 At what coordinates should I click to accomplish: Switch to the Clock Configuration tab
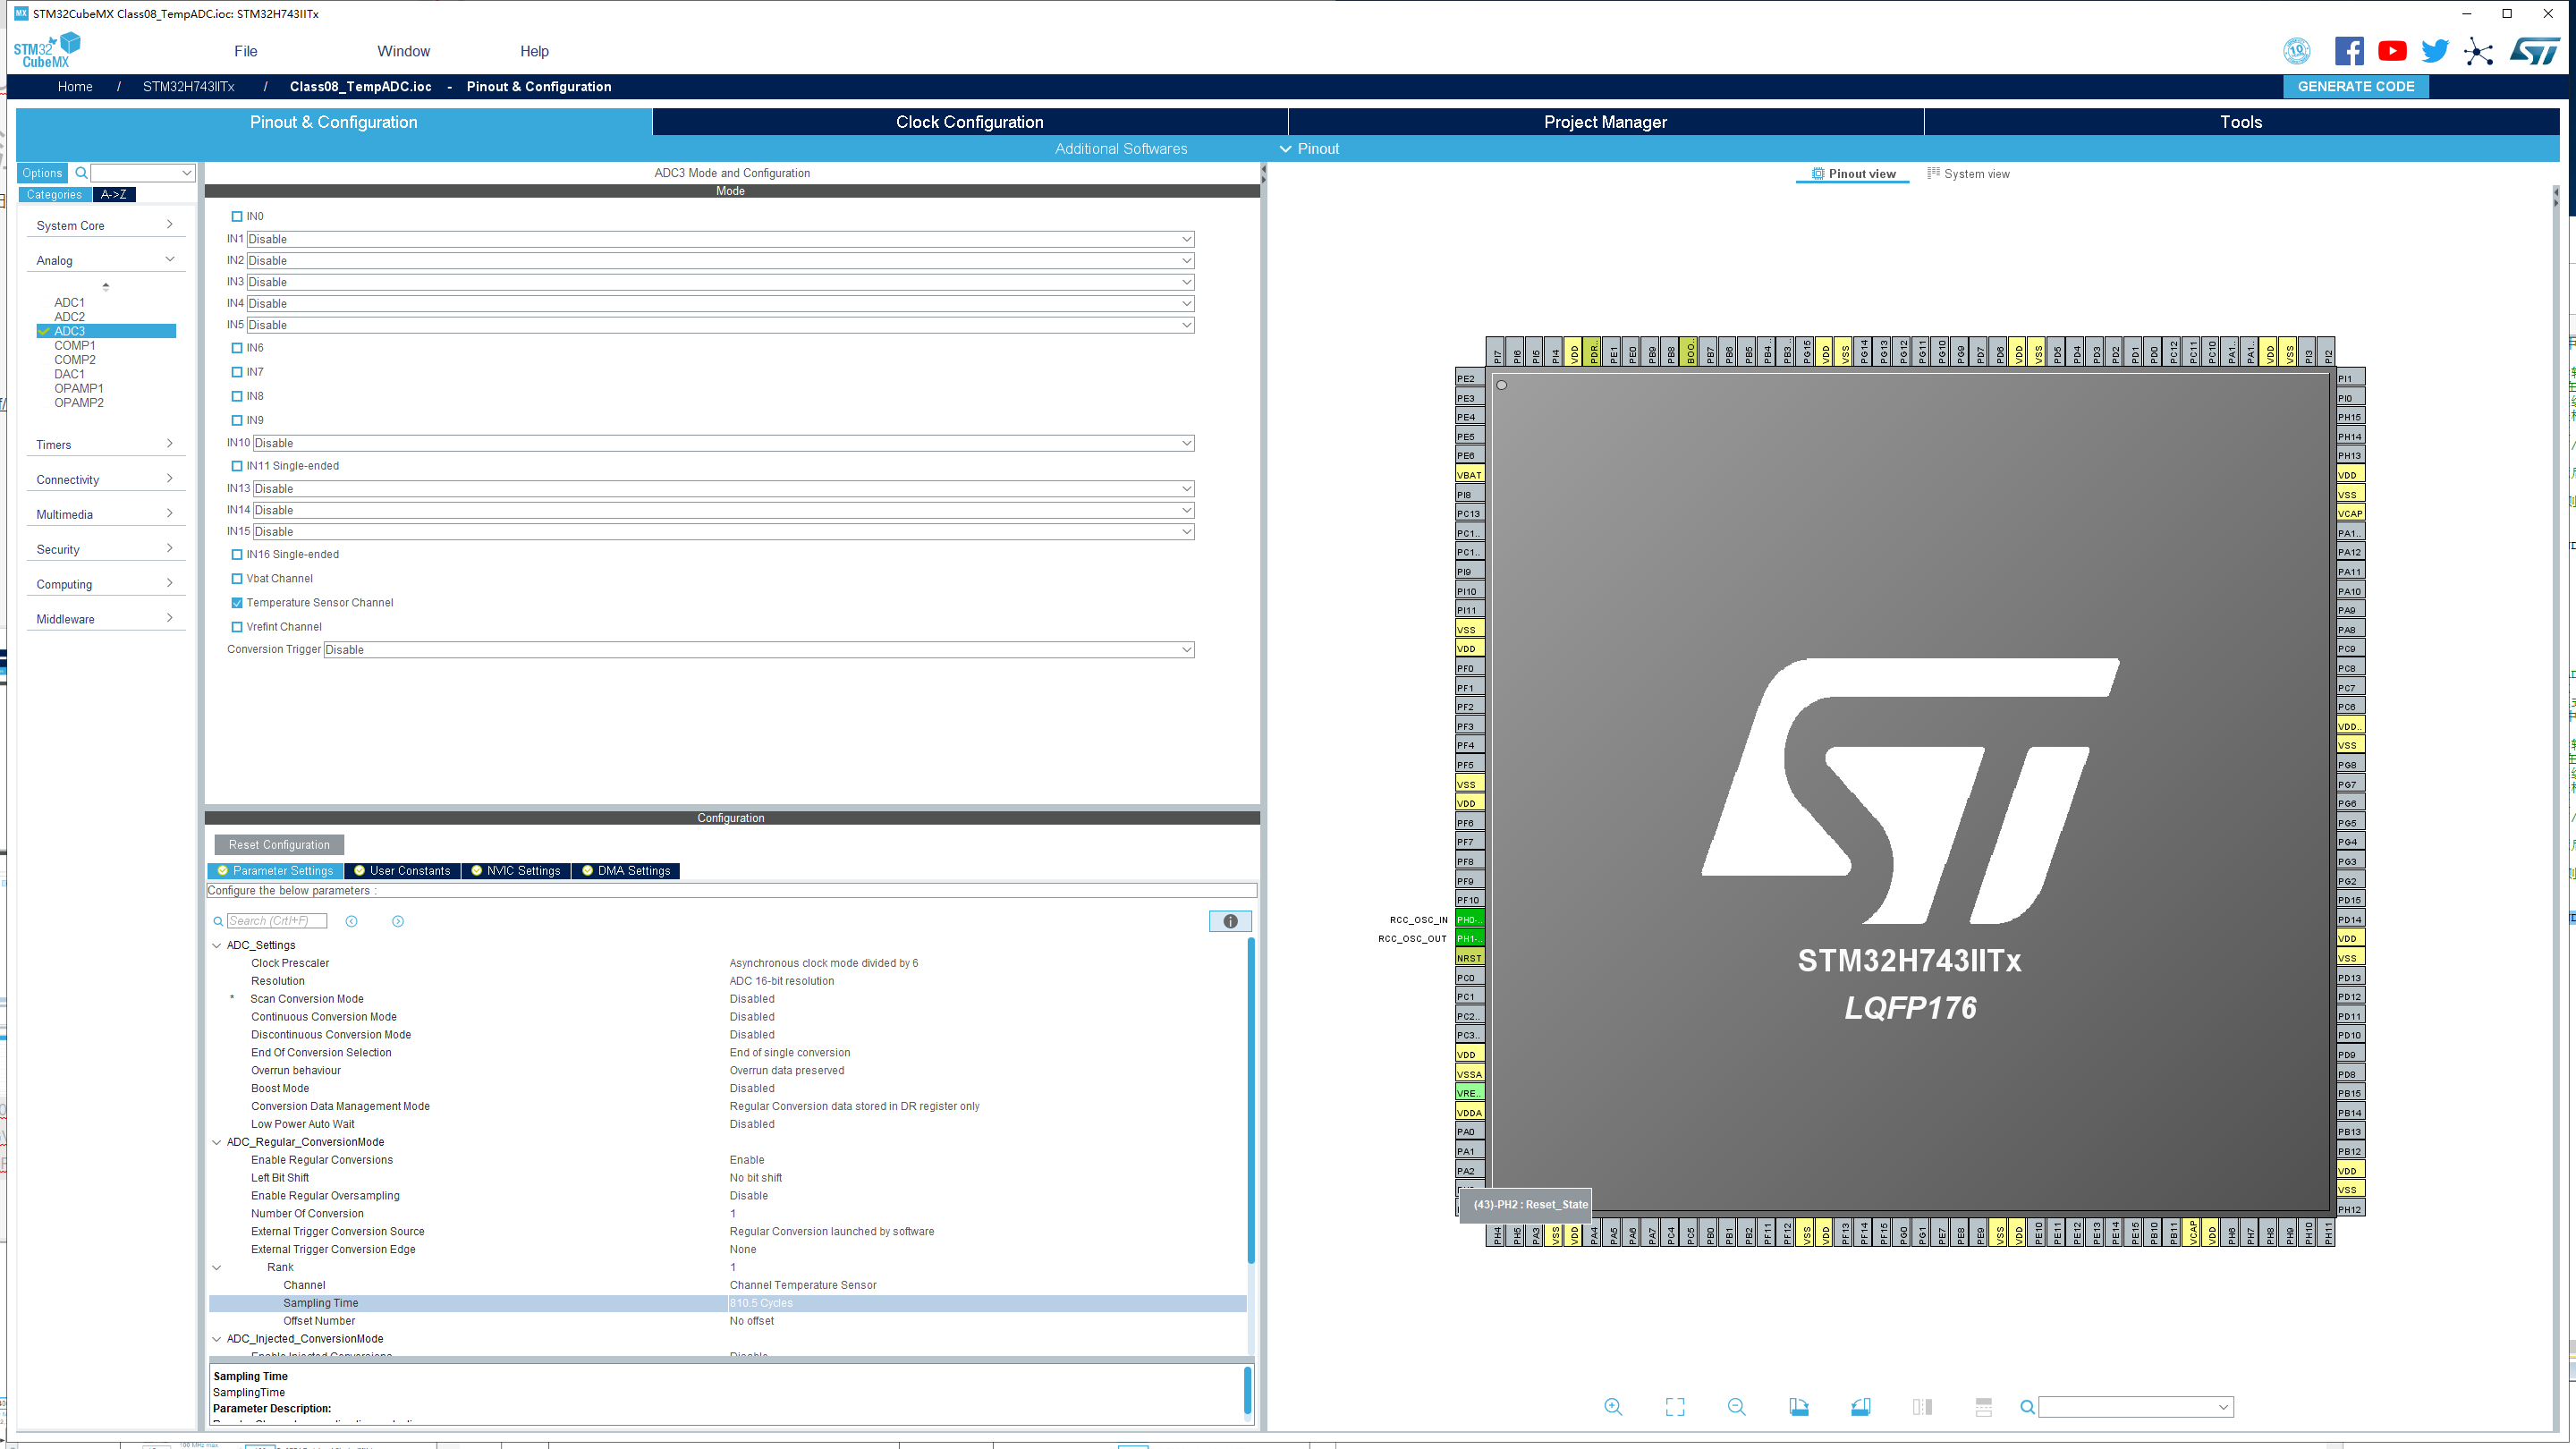pyautogui.click(x=968, y=121)
